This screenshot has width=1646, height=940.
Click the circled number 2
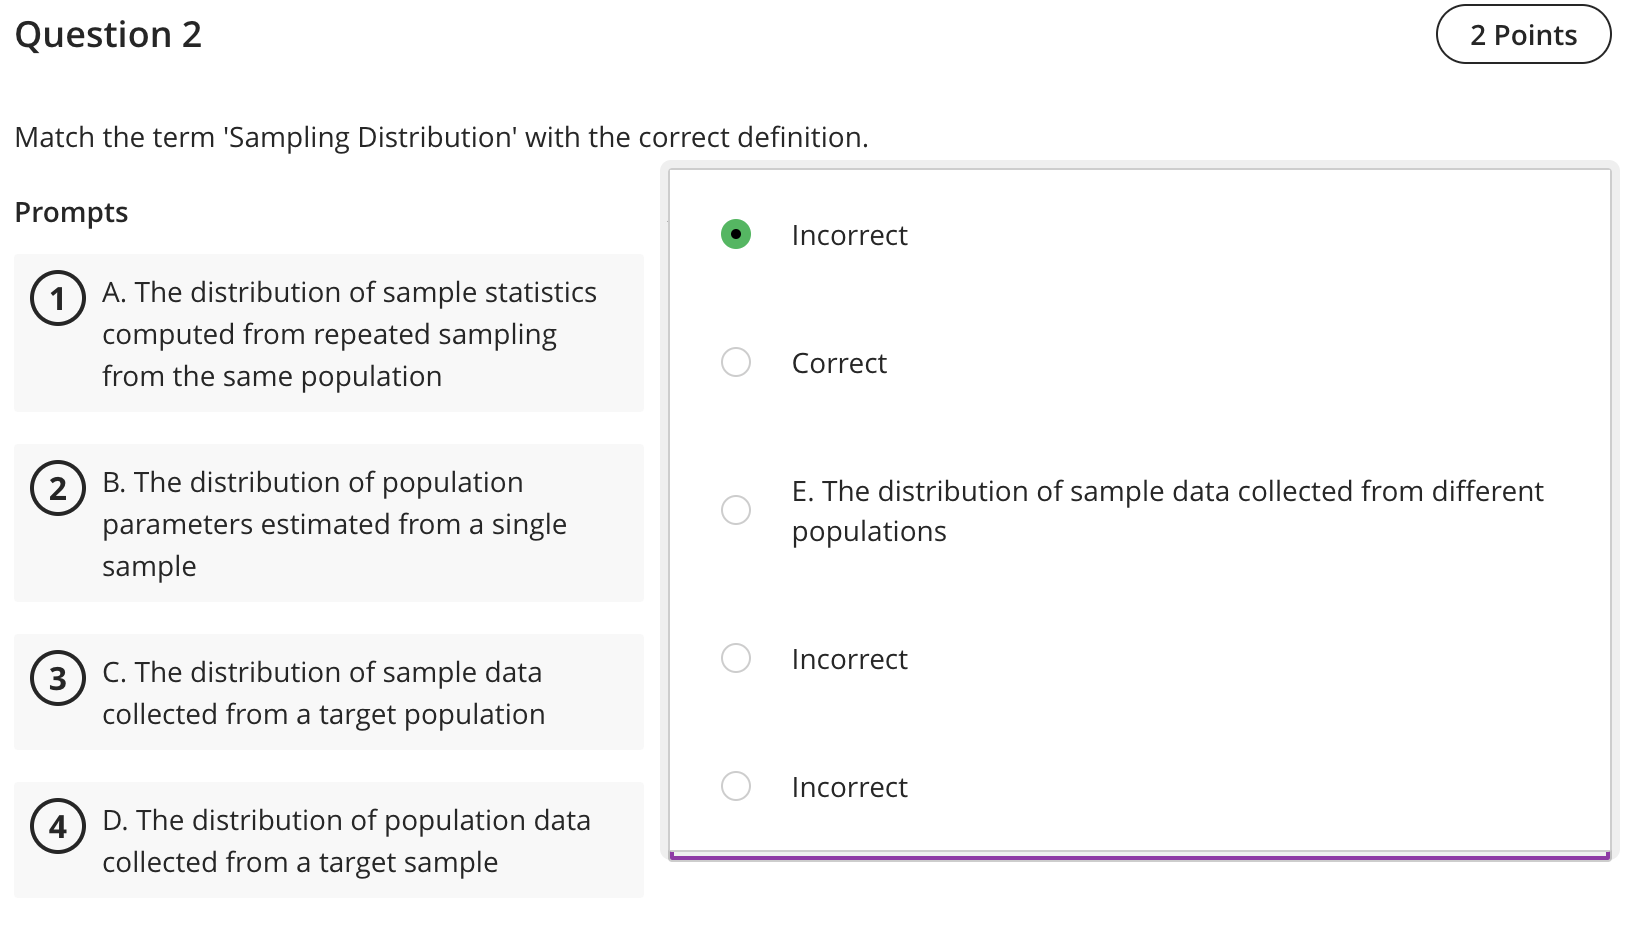click(57, 488)
